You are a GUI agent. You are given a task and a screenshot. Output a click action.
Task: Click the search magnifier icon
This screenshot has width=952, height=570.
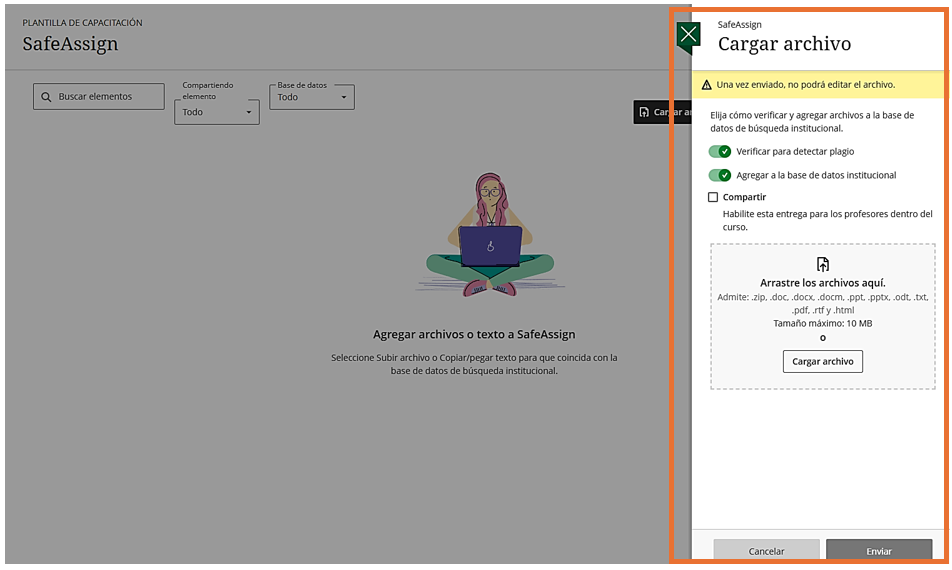click(x=46, y=97)
